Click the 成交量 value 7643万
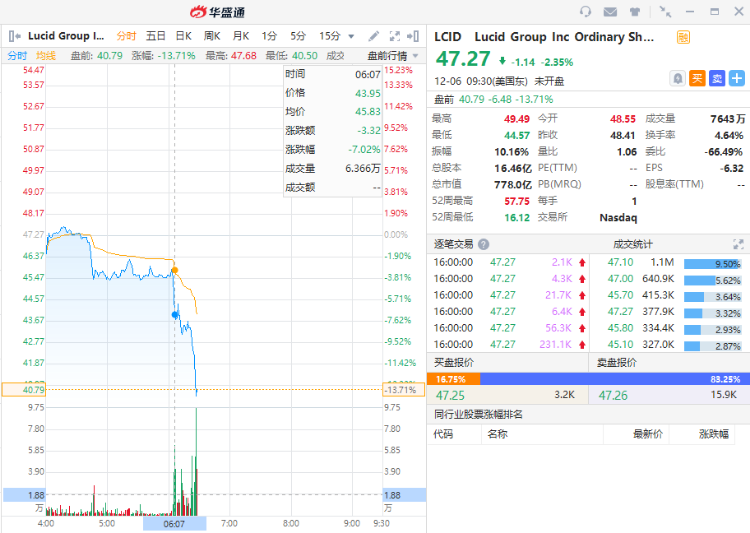 click(728, 119)
